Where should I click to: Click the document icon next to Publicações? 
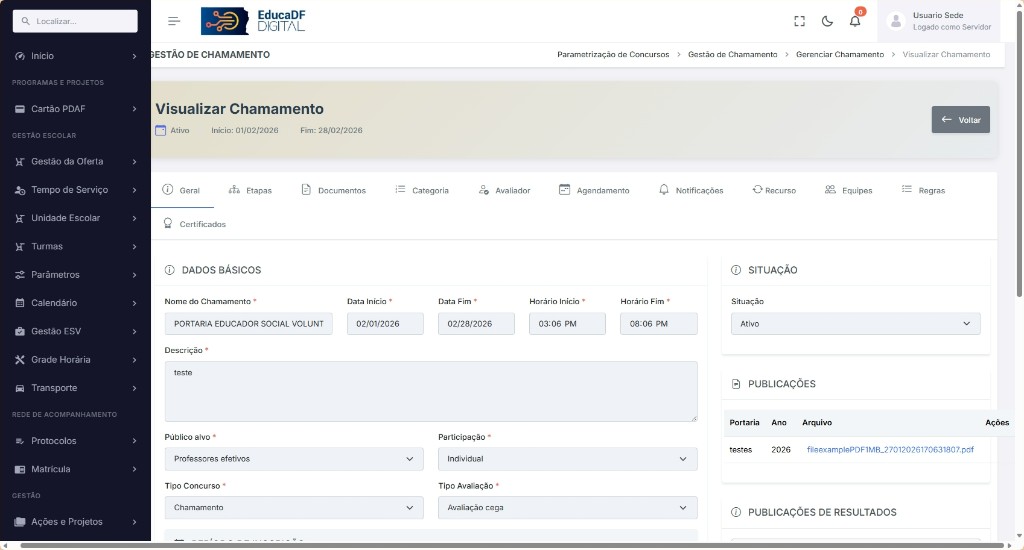coord(736,384)
